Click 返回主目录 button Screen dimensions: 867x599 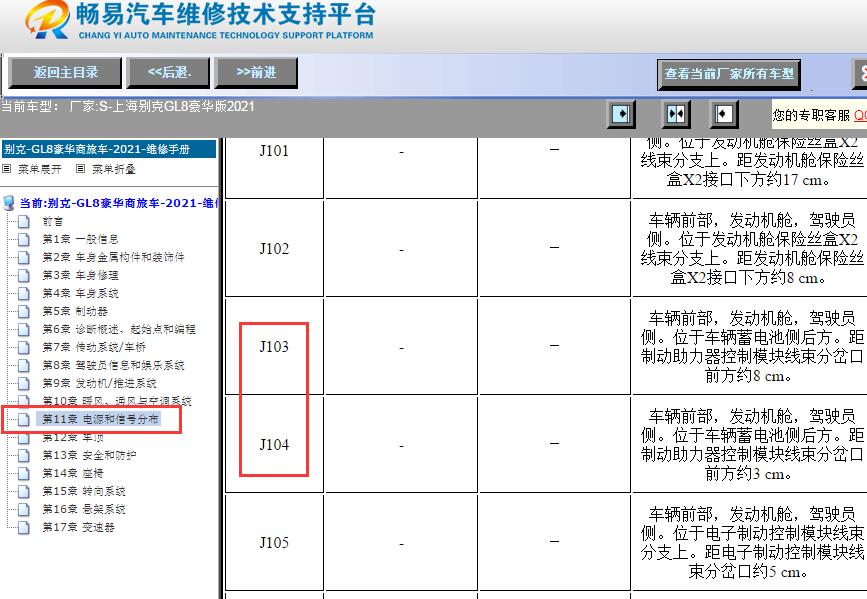click(x=65, y=72)
